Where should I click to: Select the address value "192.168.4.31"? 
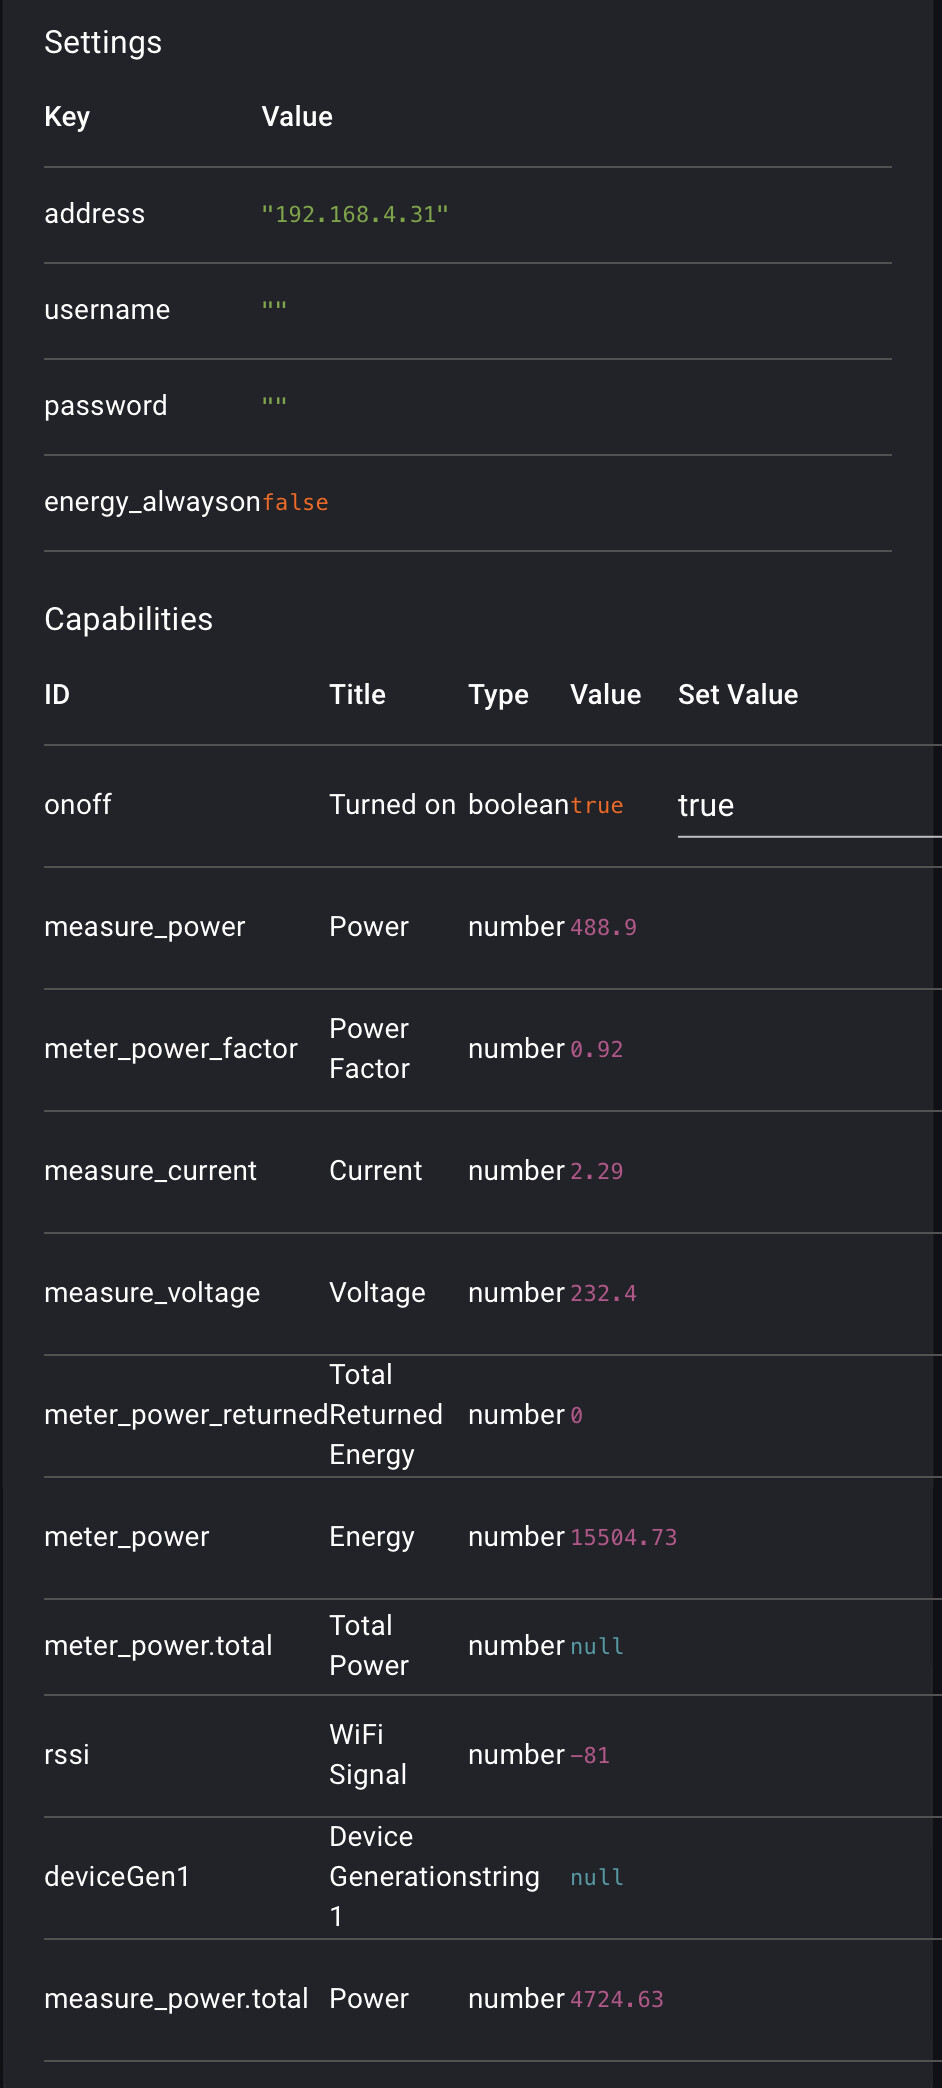(x=355, y=214)
